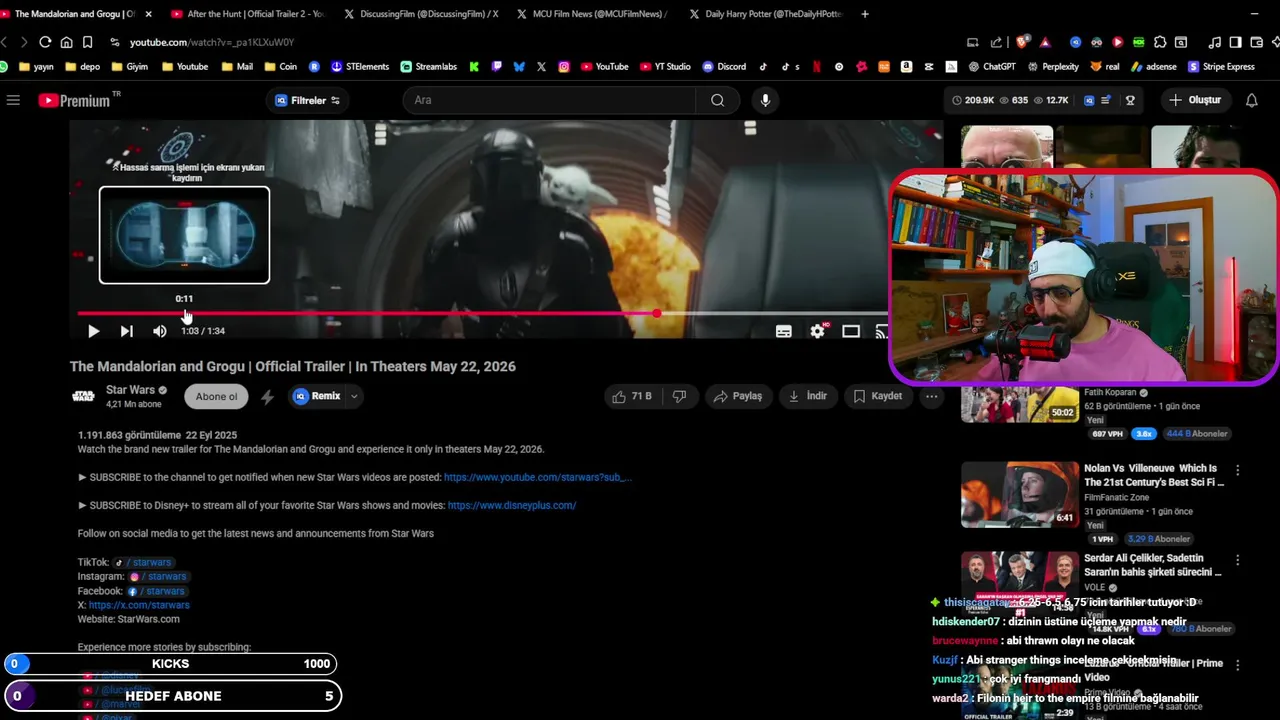Switch to After the Hunt trailer tab

point(246,14)
